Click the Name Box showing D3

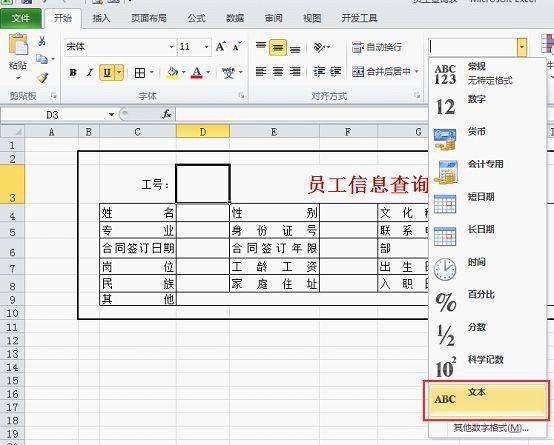pos(53,115)
